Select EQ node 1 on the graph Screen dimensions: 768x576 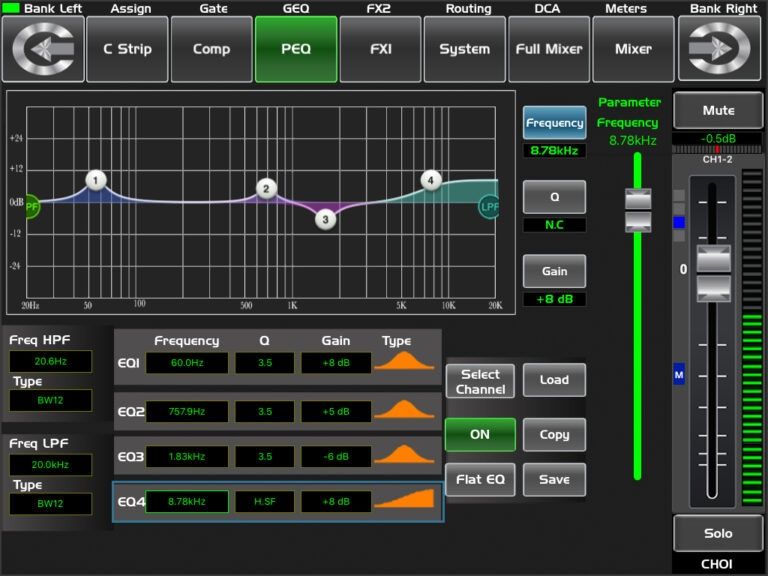(96, 180)
